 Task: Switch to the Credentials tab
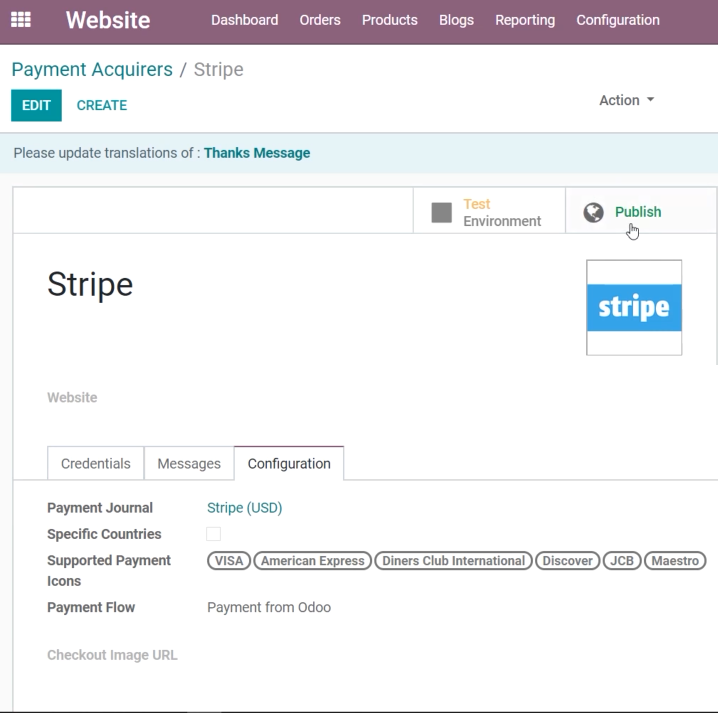click(x=96, y=463)
